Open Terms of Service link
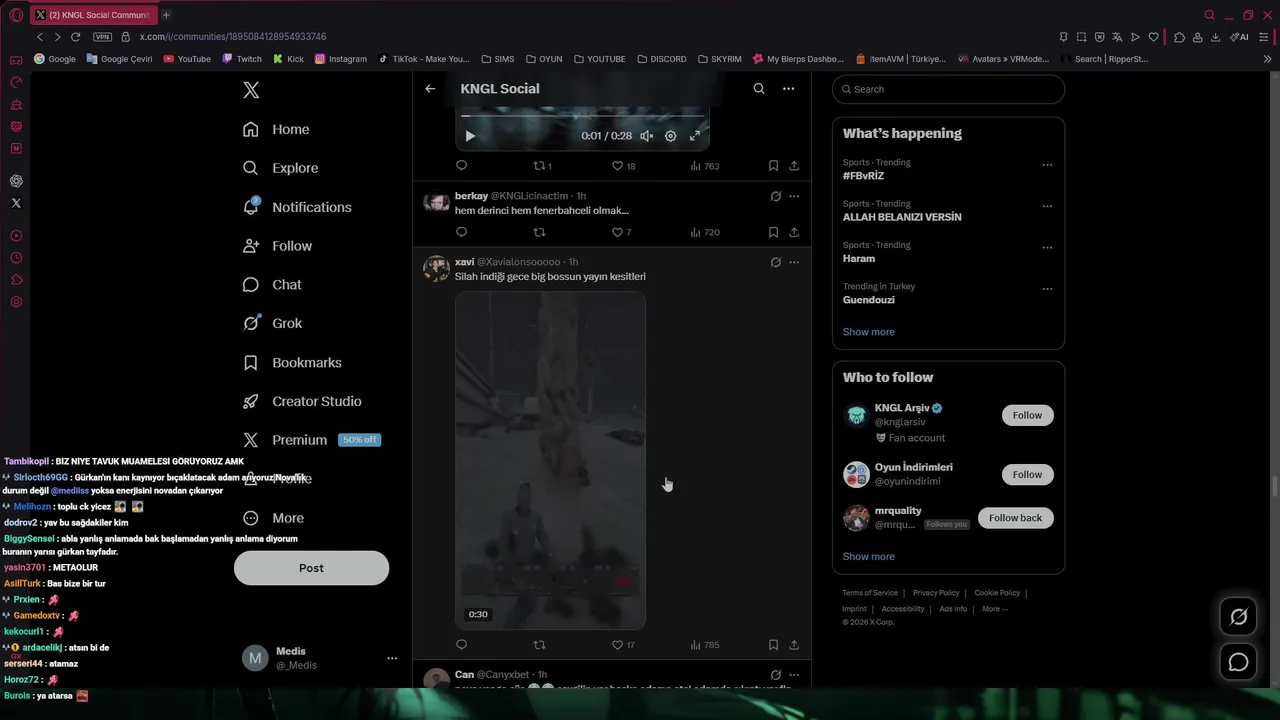Viewport: 1280px width, 720px height. 870,593
